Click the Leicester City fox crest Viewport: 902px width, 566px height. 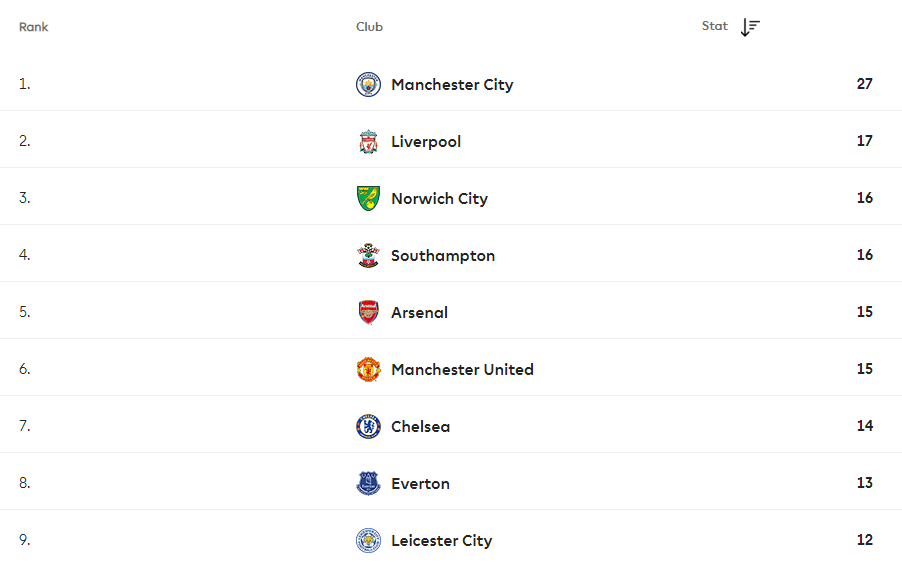(368, 540)
